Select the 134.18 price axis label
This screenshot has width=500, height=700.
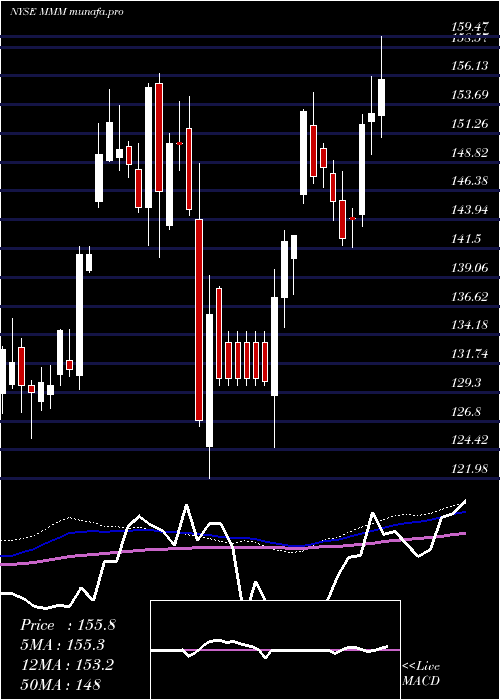coord(470,325)
